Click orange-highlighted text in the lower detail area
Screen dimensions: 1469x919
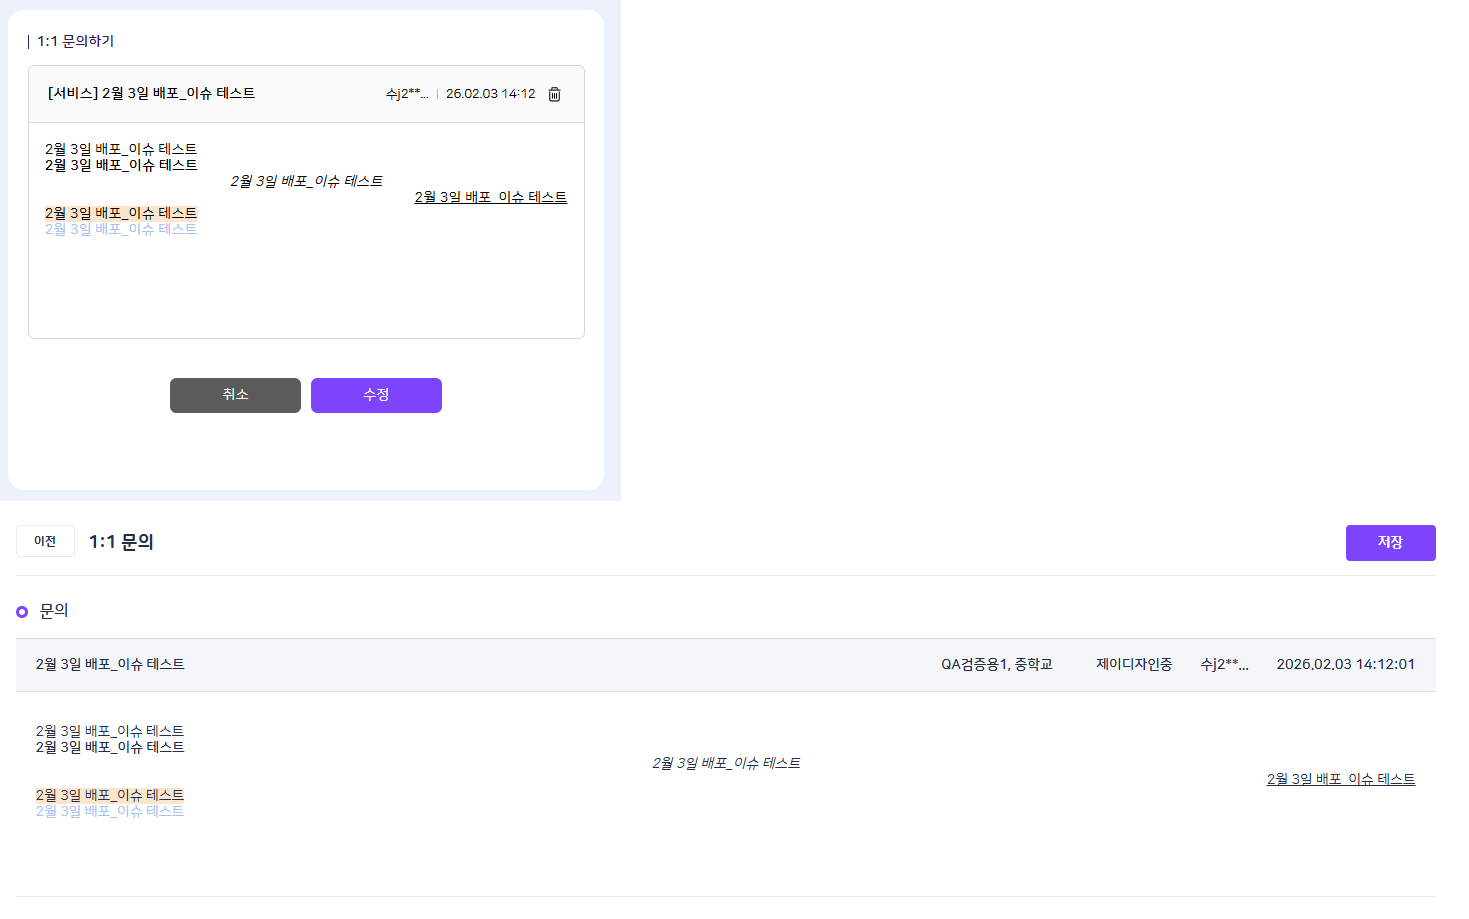110,795
